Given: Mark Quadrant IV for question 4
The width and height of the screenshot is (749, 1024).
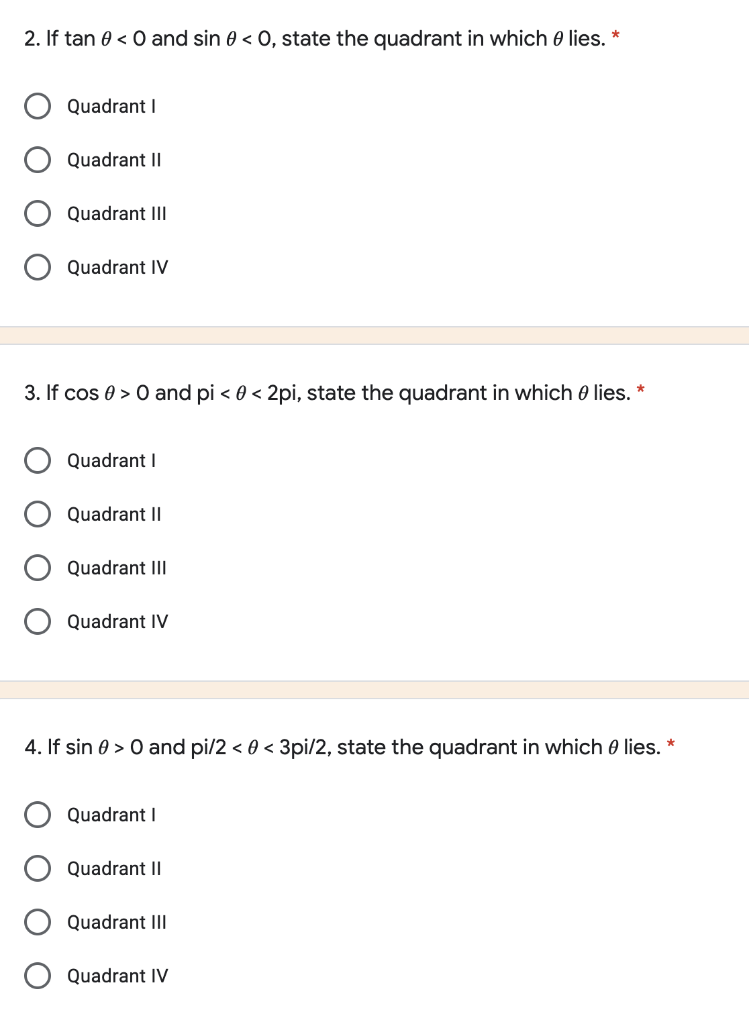Looking at the screenshot, I should (x=37, y=975).
